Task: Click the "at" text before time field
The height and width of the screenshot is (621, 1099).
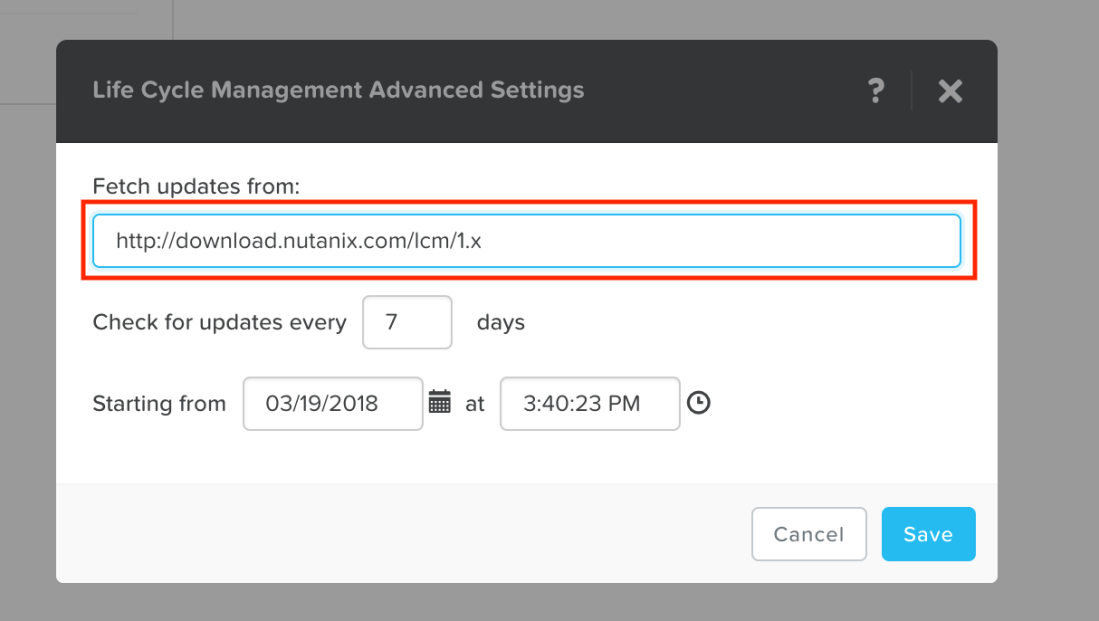Action: click(475, 404)
